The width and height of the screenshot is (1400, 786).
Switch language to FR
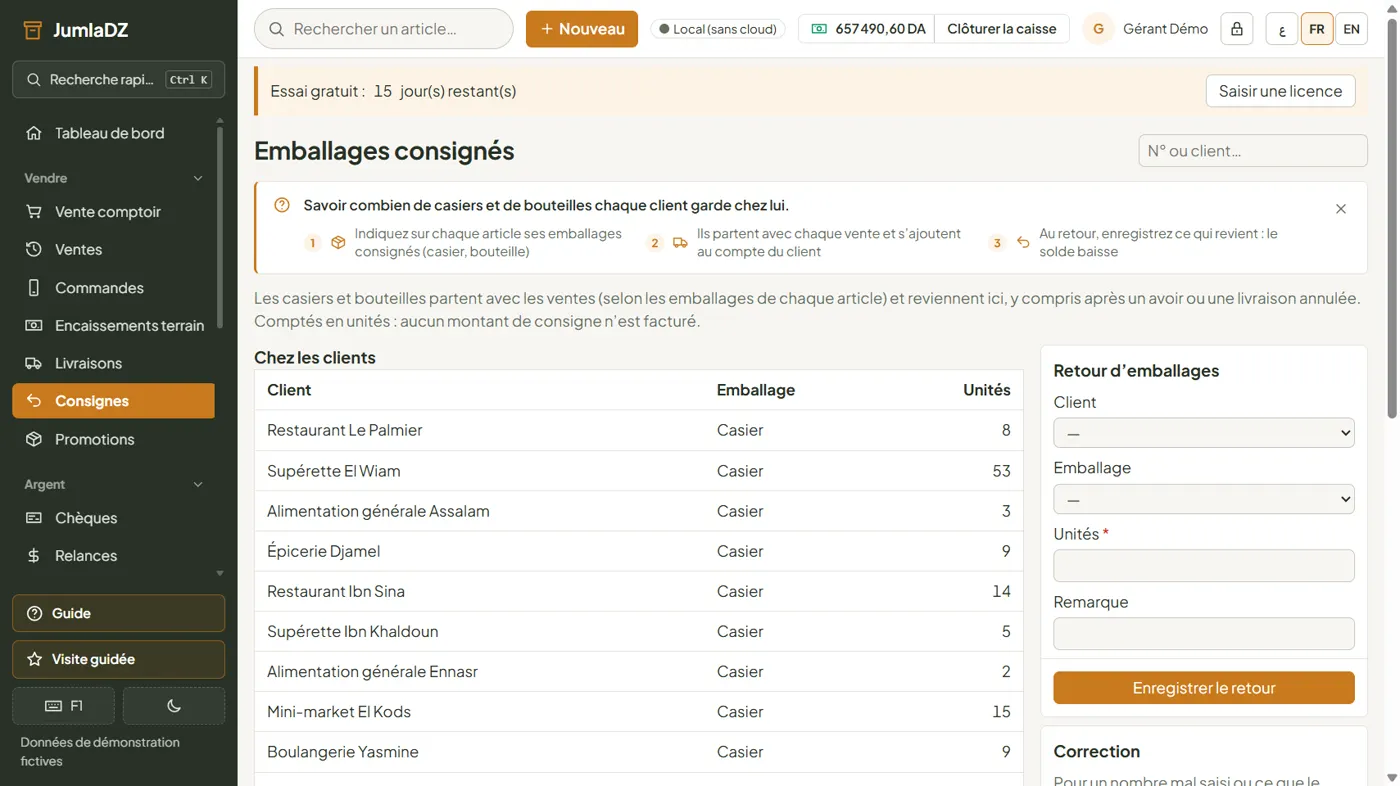click(x=1317, y=29)
